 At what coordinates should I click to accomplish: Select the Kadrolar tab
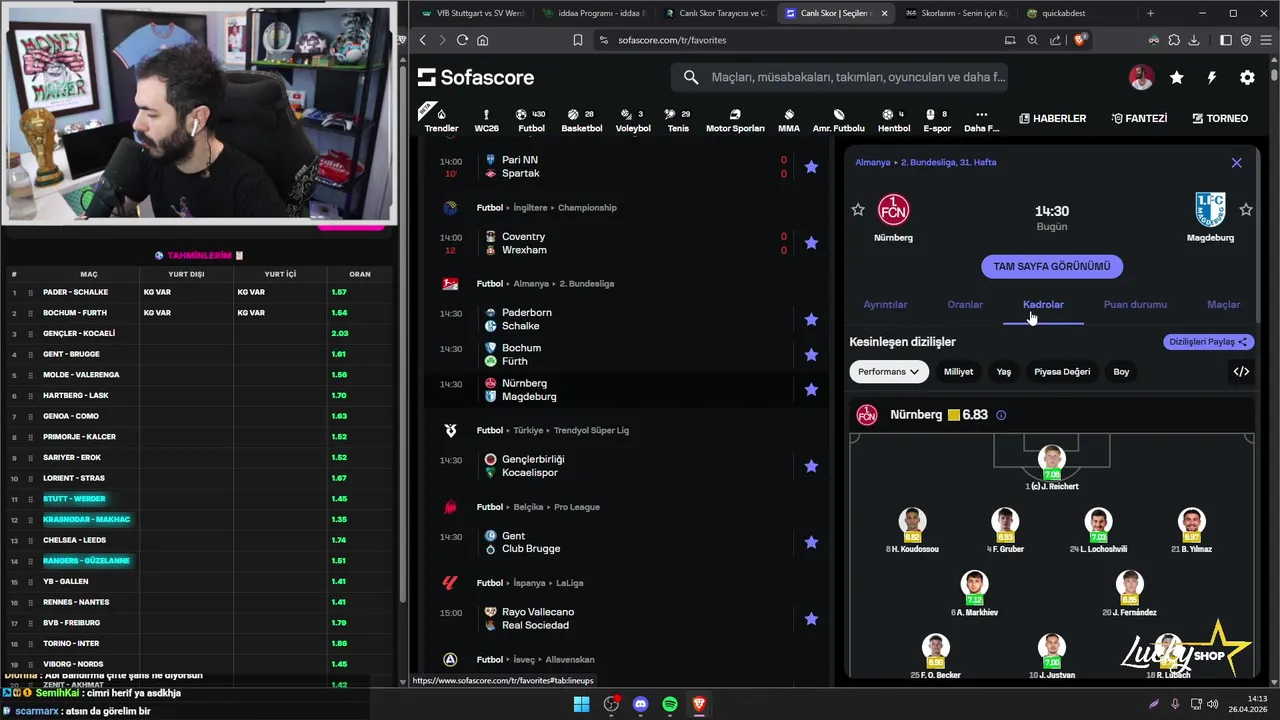tap(1043, 304)
